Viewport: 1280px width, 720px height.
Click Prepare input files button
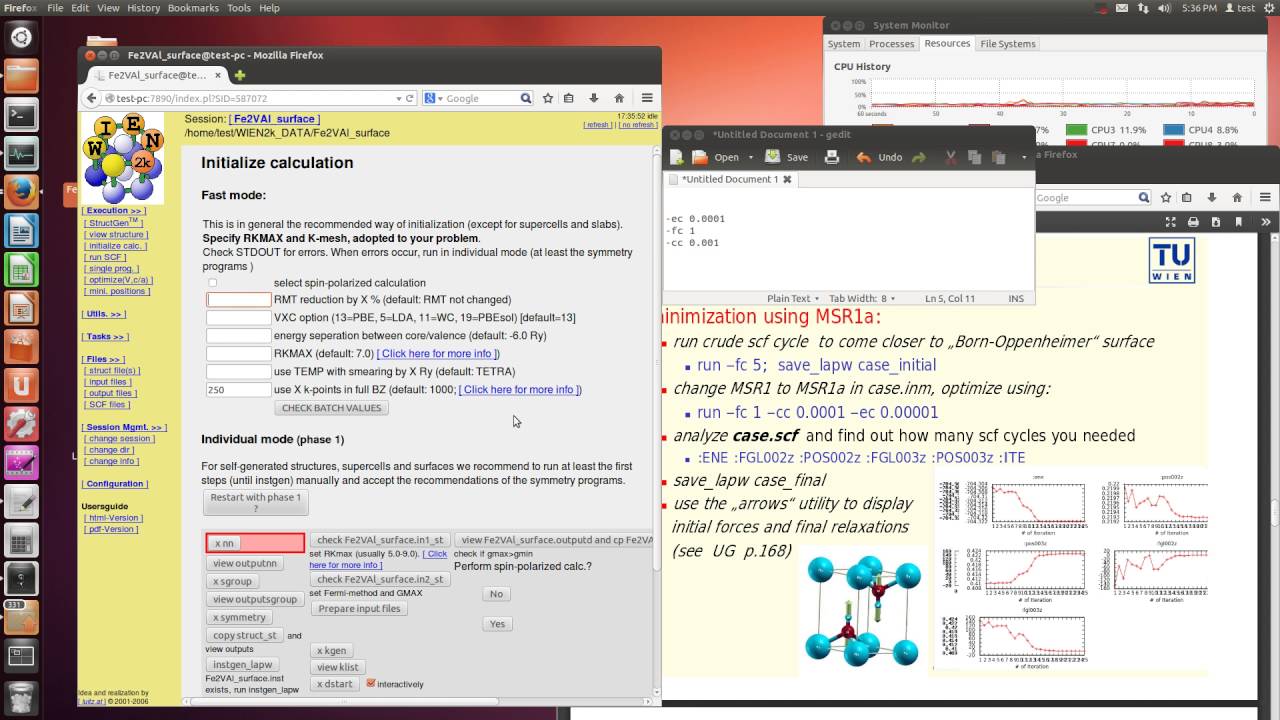[x=359, y=609]
